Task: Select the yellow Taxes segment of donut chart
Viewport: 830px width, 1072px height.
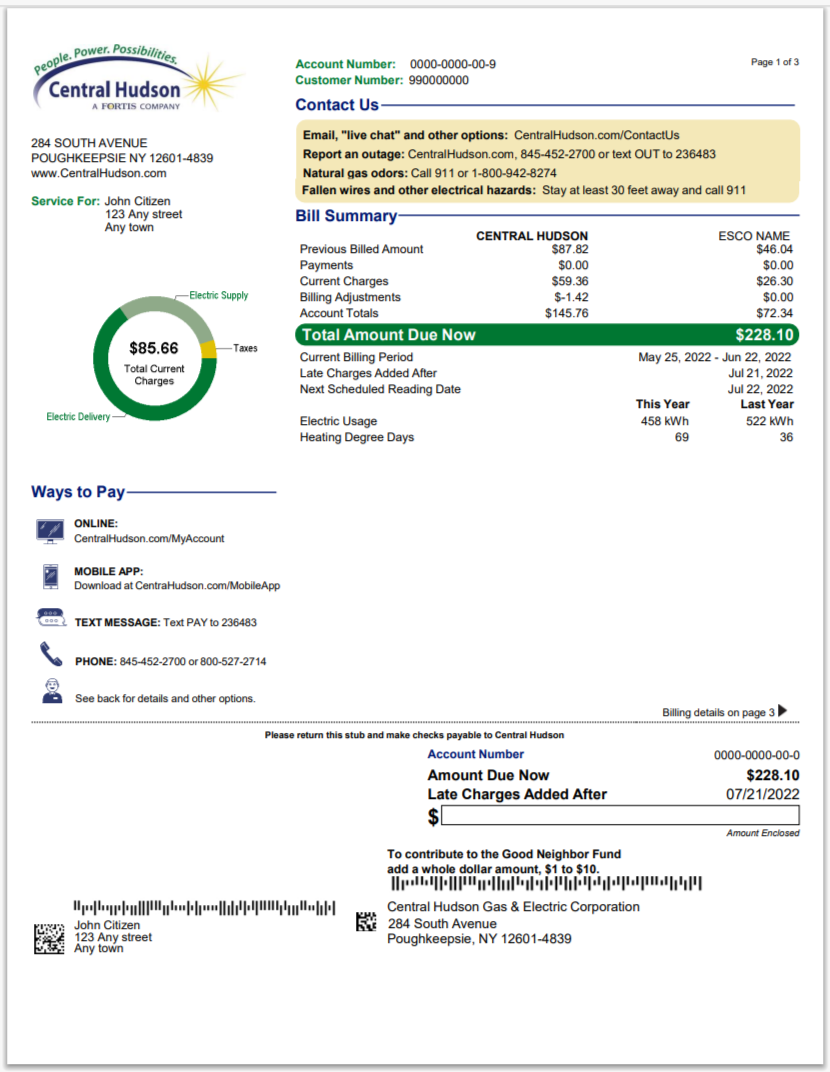Action: point(208,349)
